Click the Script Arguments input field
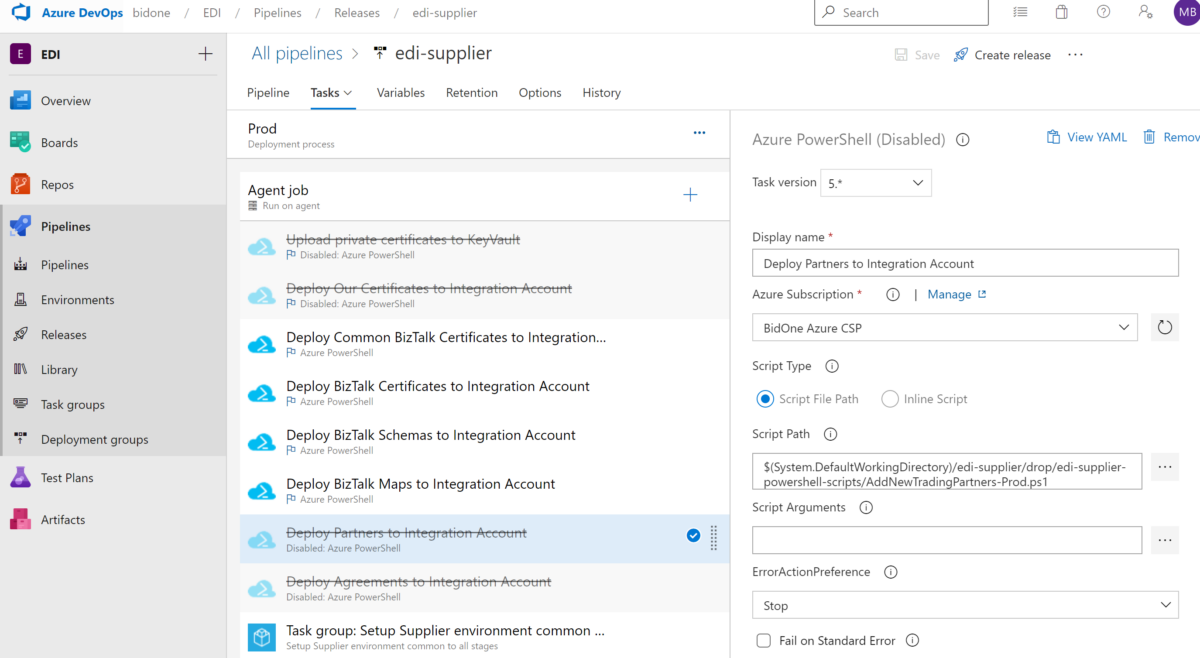 pyautogui.click(x=947, y=539)
